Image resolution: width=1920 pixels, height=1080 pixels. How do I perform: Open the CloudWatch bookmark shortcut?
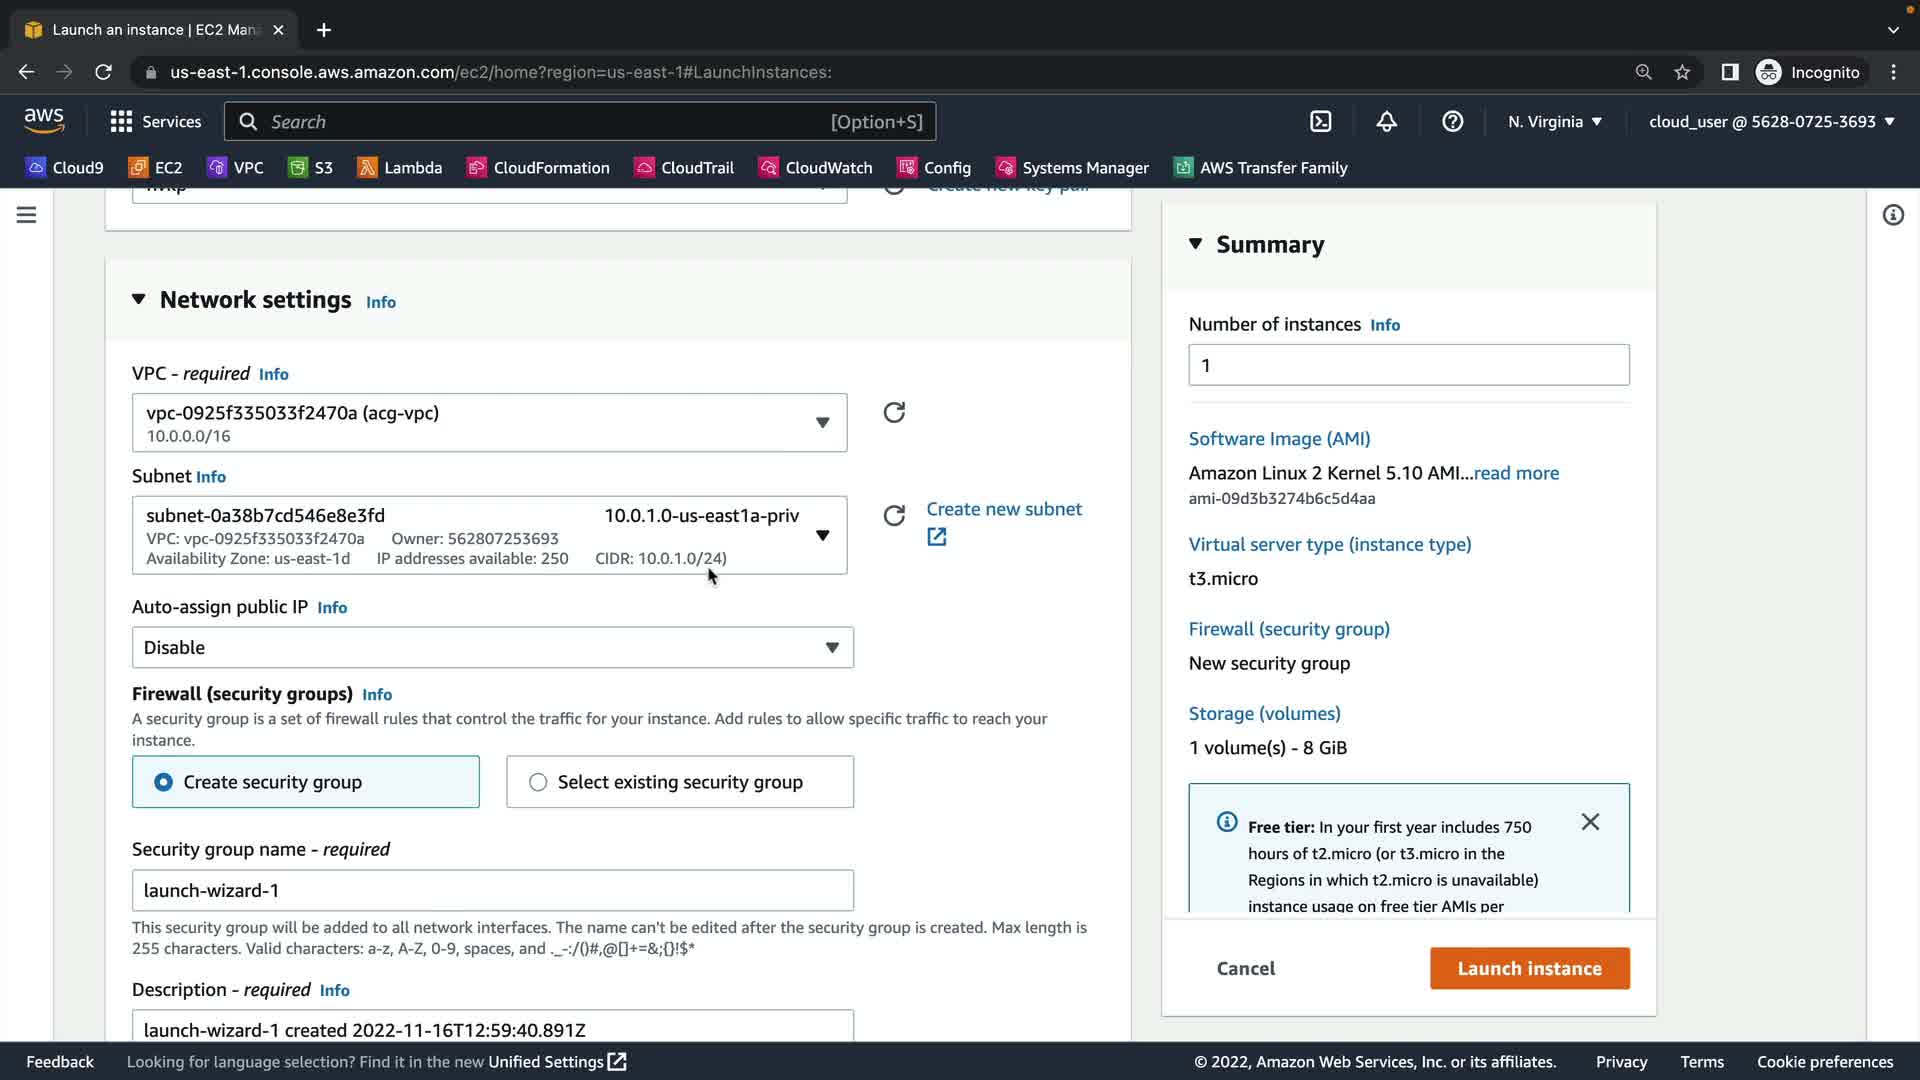click(816, 168)
